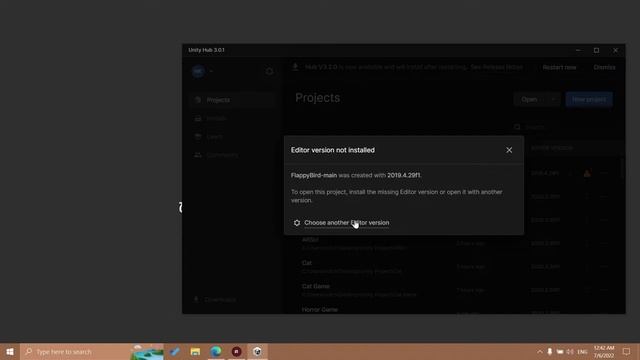Open the Downloads panel in sidebar
The height and width of the screenshot is (360, 640).
[x=215, y=300]
